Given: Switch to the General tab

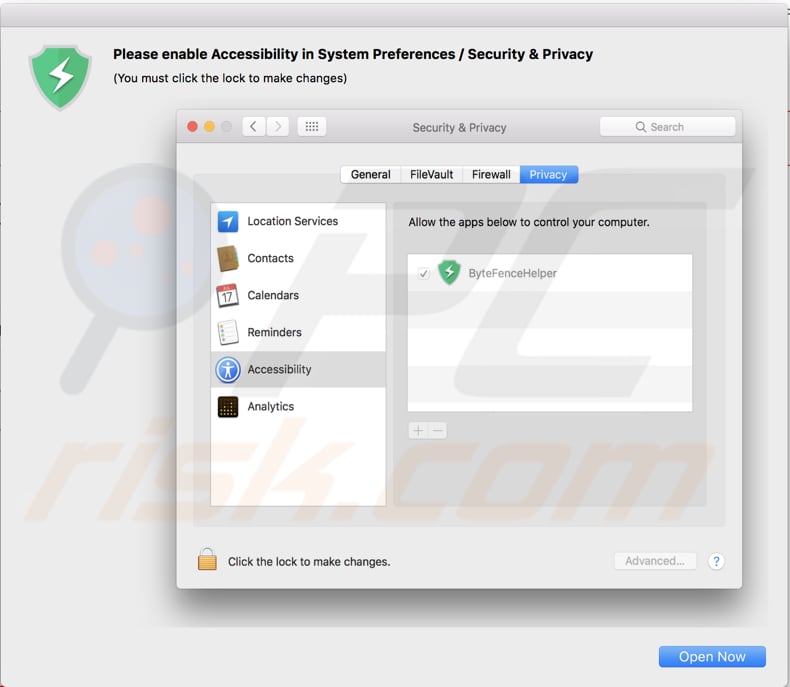Looking at the screenshot, I should coord(371,175).
